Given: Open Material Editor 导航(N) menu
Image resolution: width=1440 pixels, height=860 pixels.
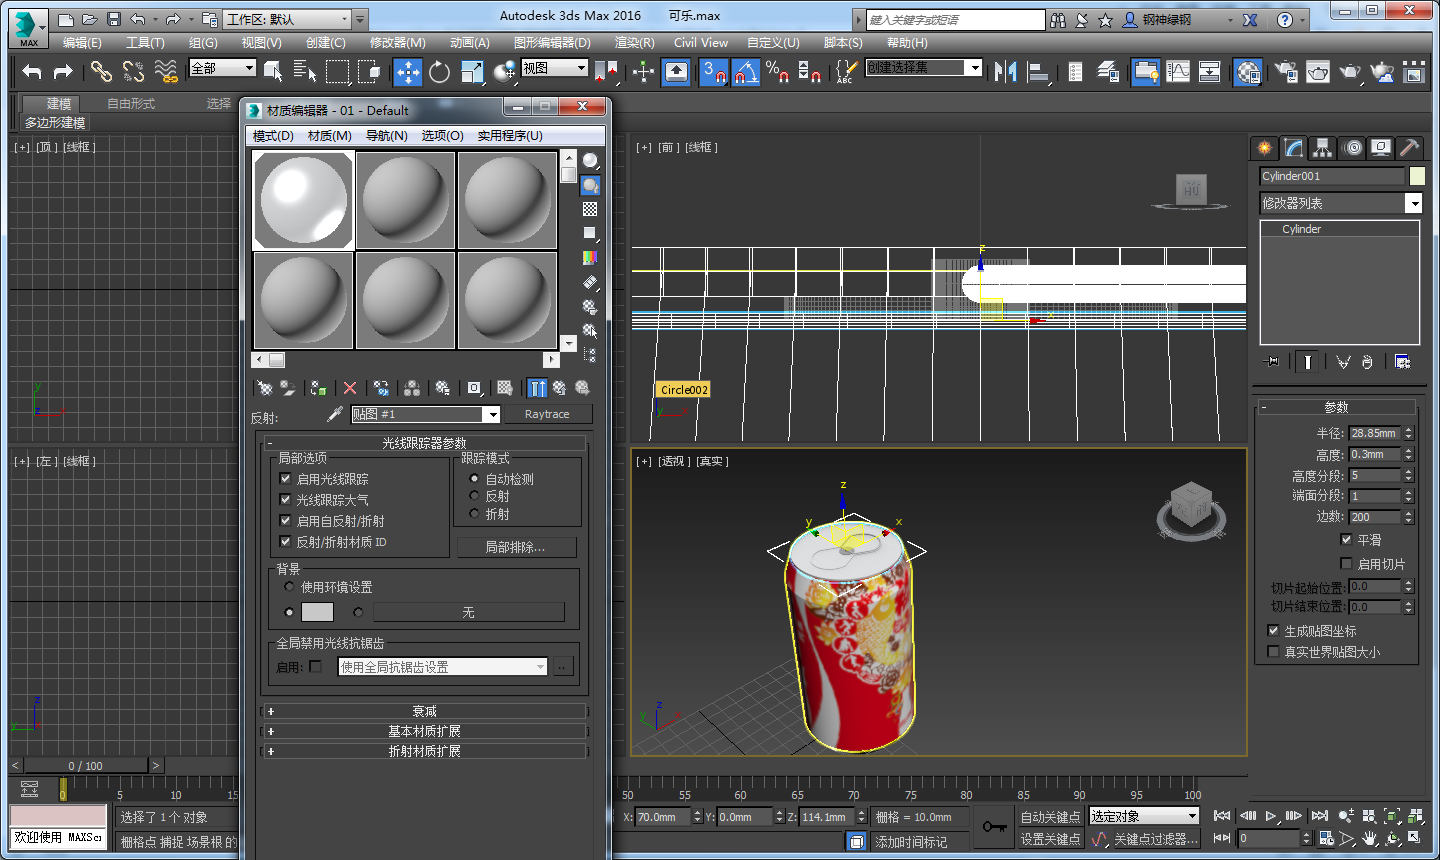Looking at the screenshot, I should (x=386, y=136).
